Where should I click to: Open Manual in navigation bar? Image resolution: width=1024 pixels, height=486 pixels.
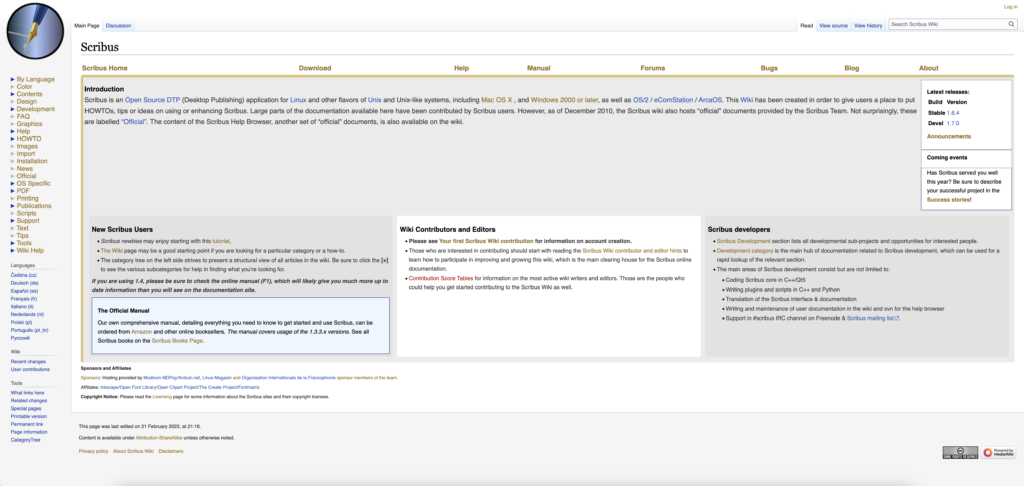coord(539,68)
